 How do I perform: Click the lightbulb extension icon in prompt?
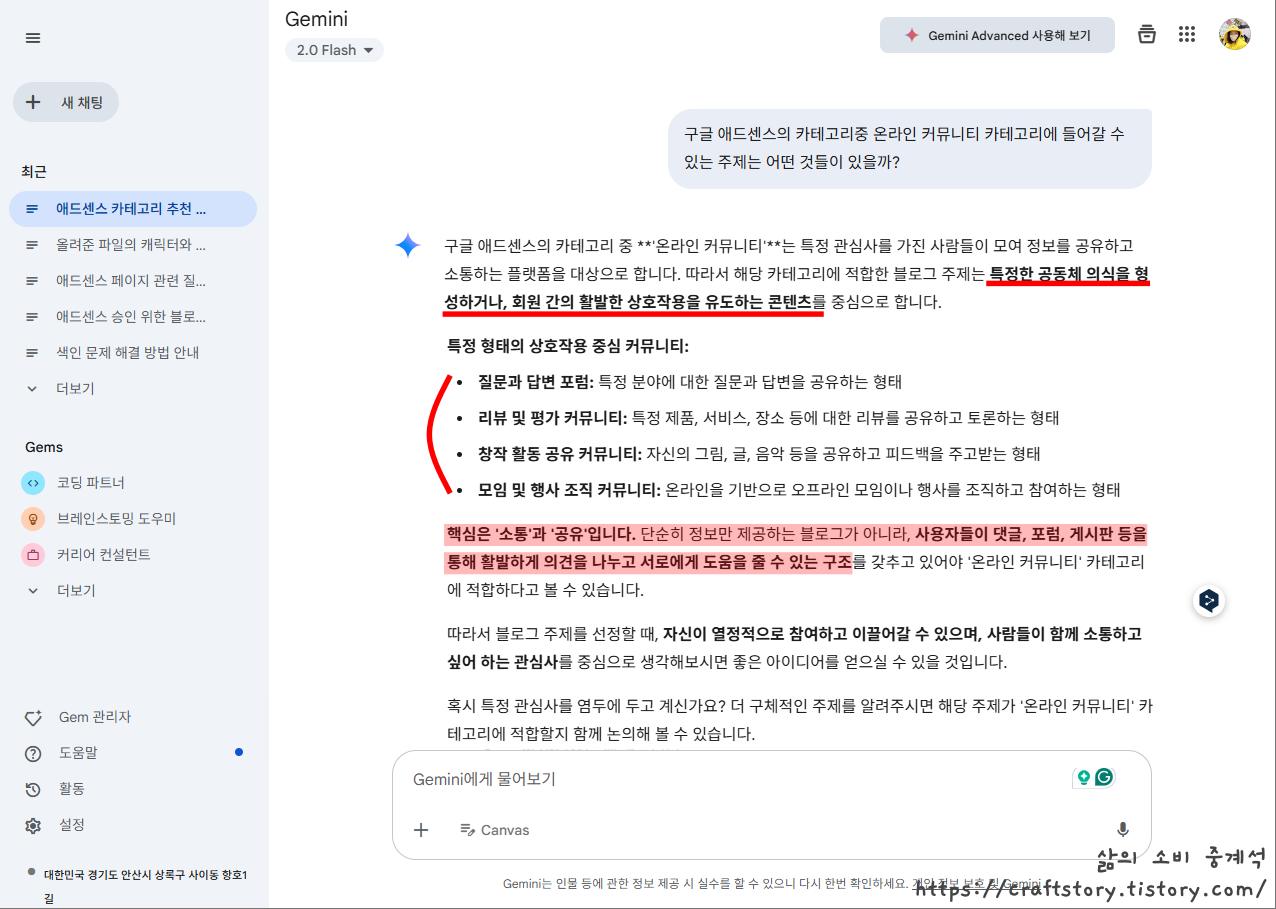click(1082, 777)
